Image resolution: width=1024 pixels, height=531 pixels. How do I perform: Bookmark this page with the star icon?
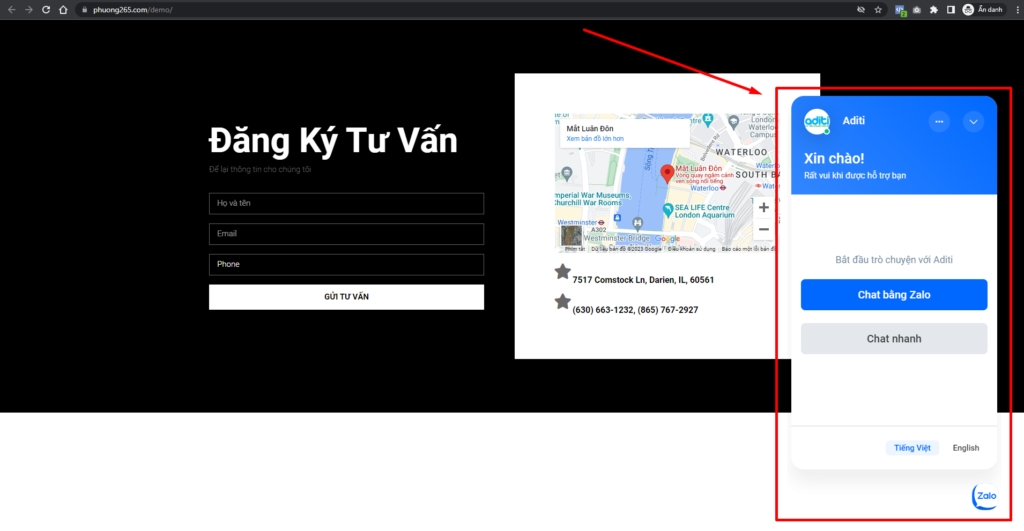(x=878, y=9)
